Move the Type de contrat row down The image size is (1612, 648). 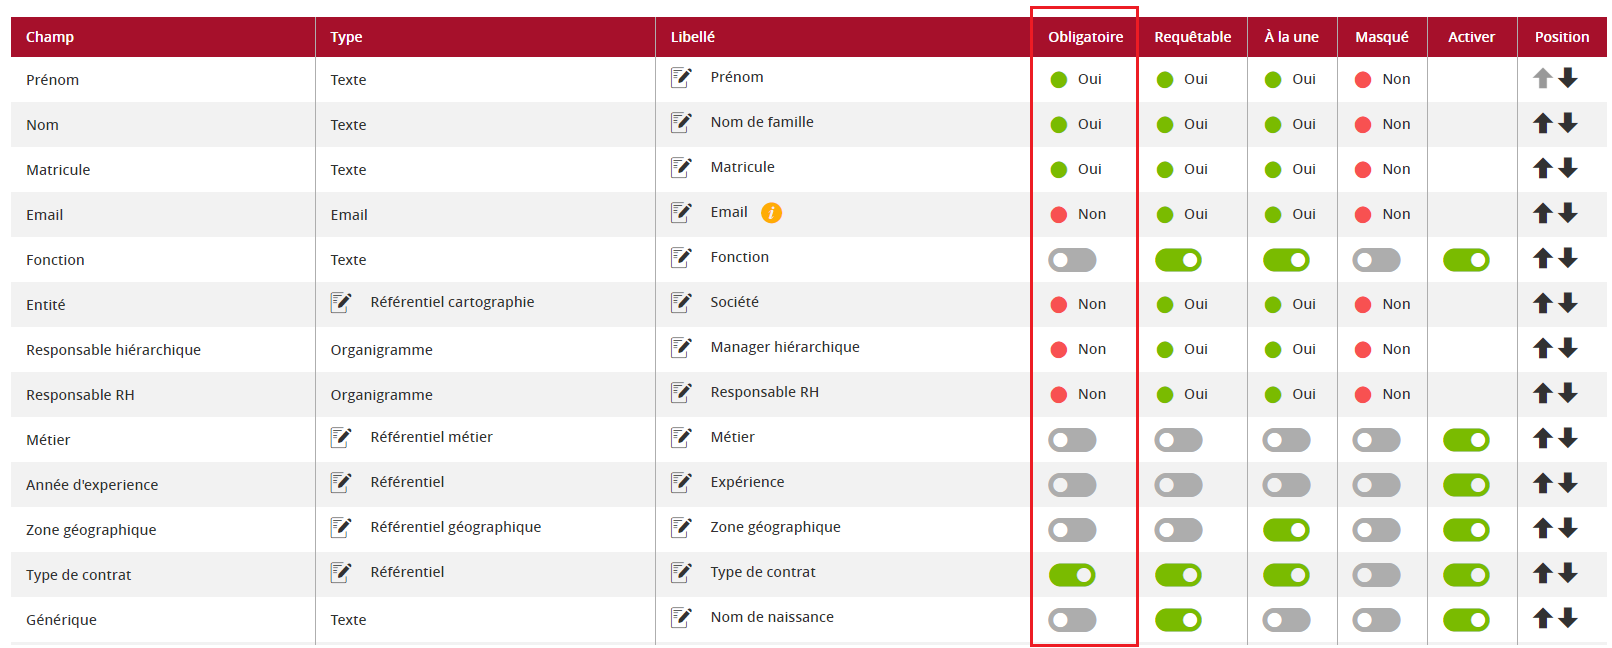[1568, 573]
